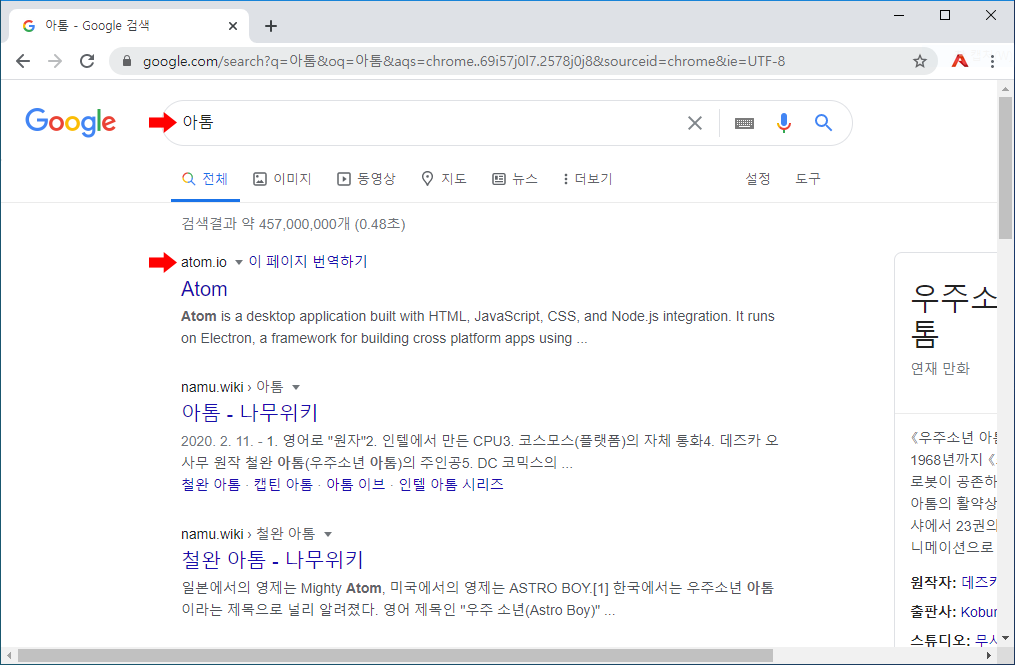Click the scroll-left arrow of horizontal scrollbar

pos(9,656)
